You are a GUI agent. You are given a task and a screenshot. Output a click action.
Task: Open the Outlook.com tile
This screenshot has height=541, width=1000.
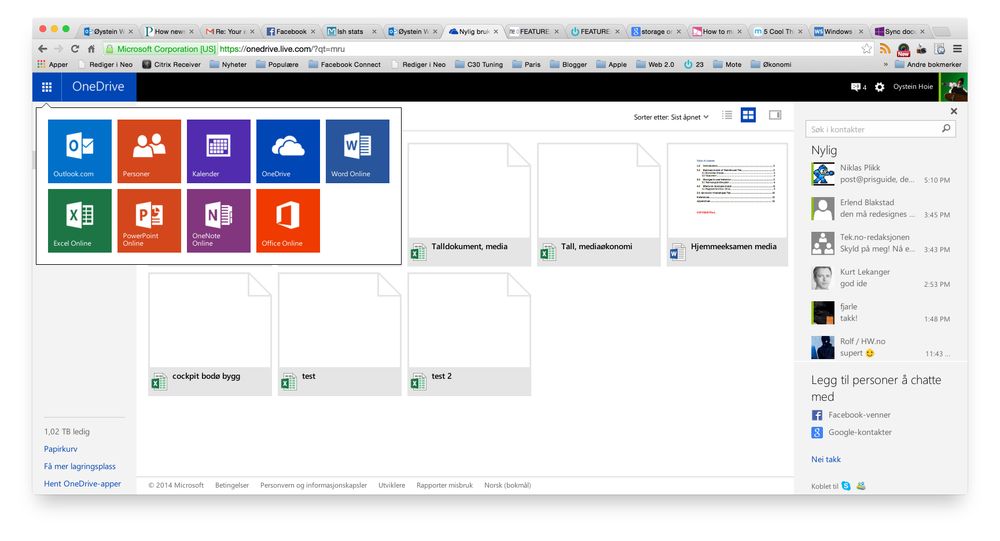(x=80, y=151)
